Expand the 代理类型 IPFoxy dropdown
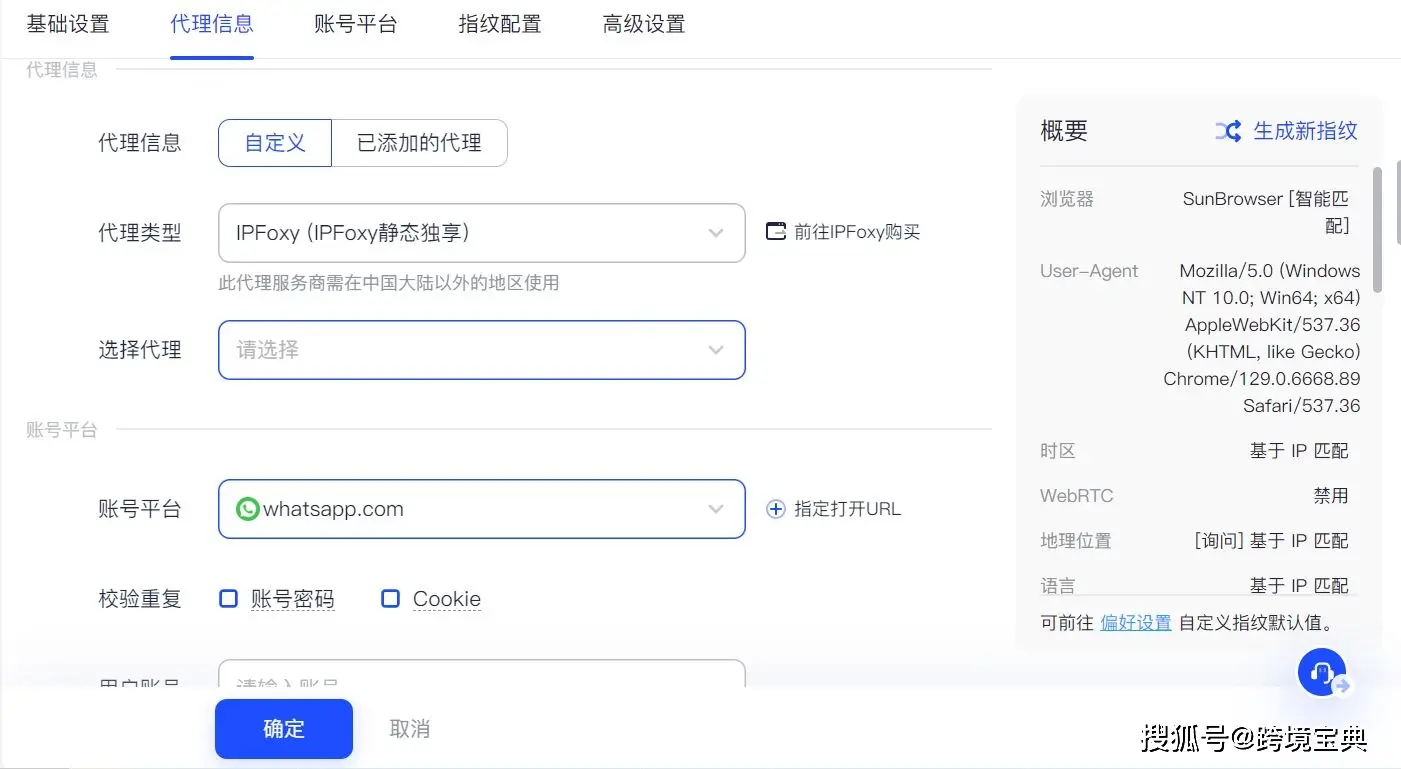Image resolution: width=1401 pixels, height=769 pixels. click(x=481, y=233)
